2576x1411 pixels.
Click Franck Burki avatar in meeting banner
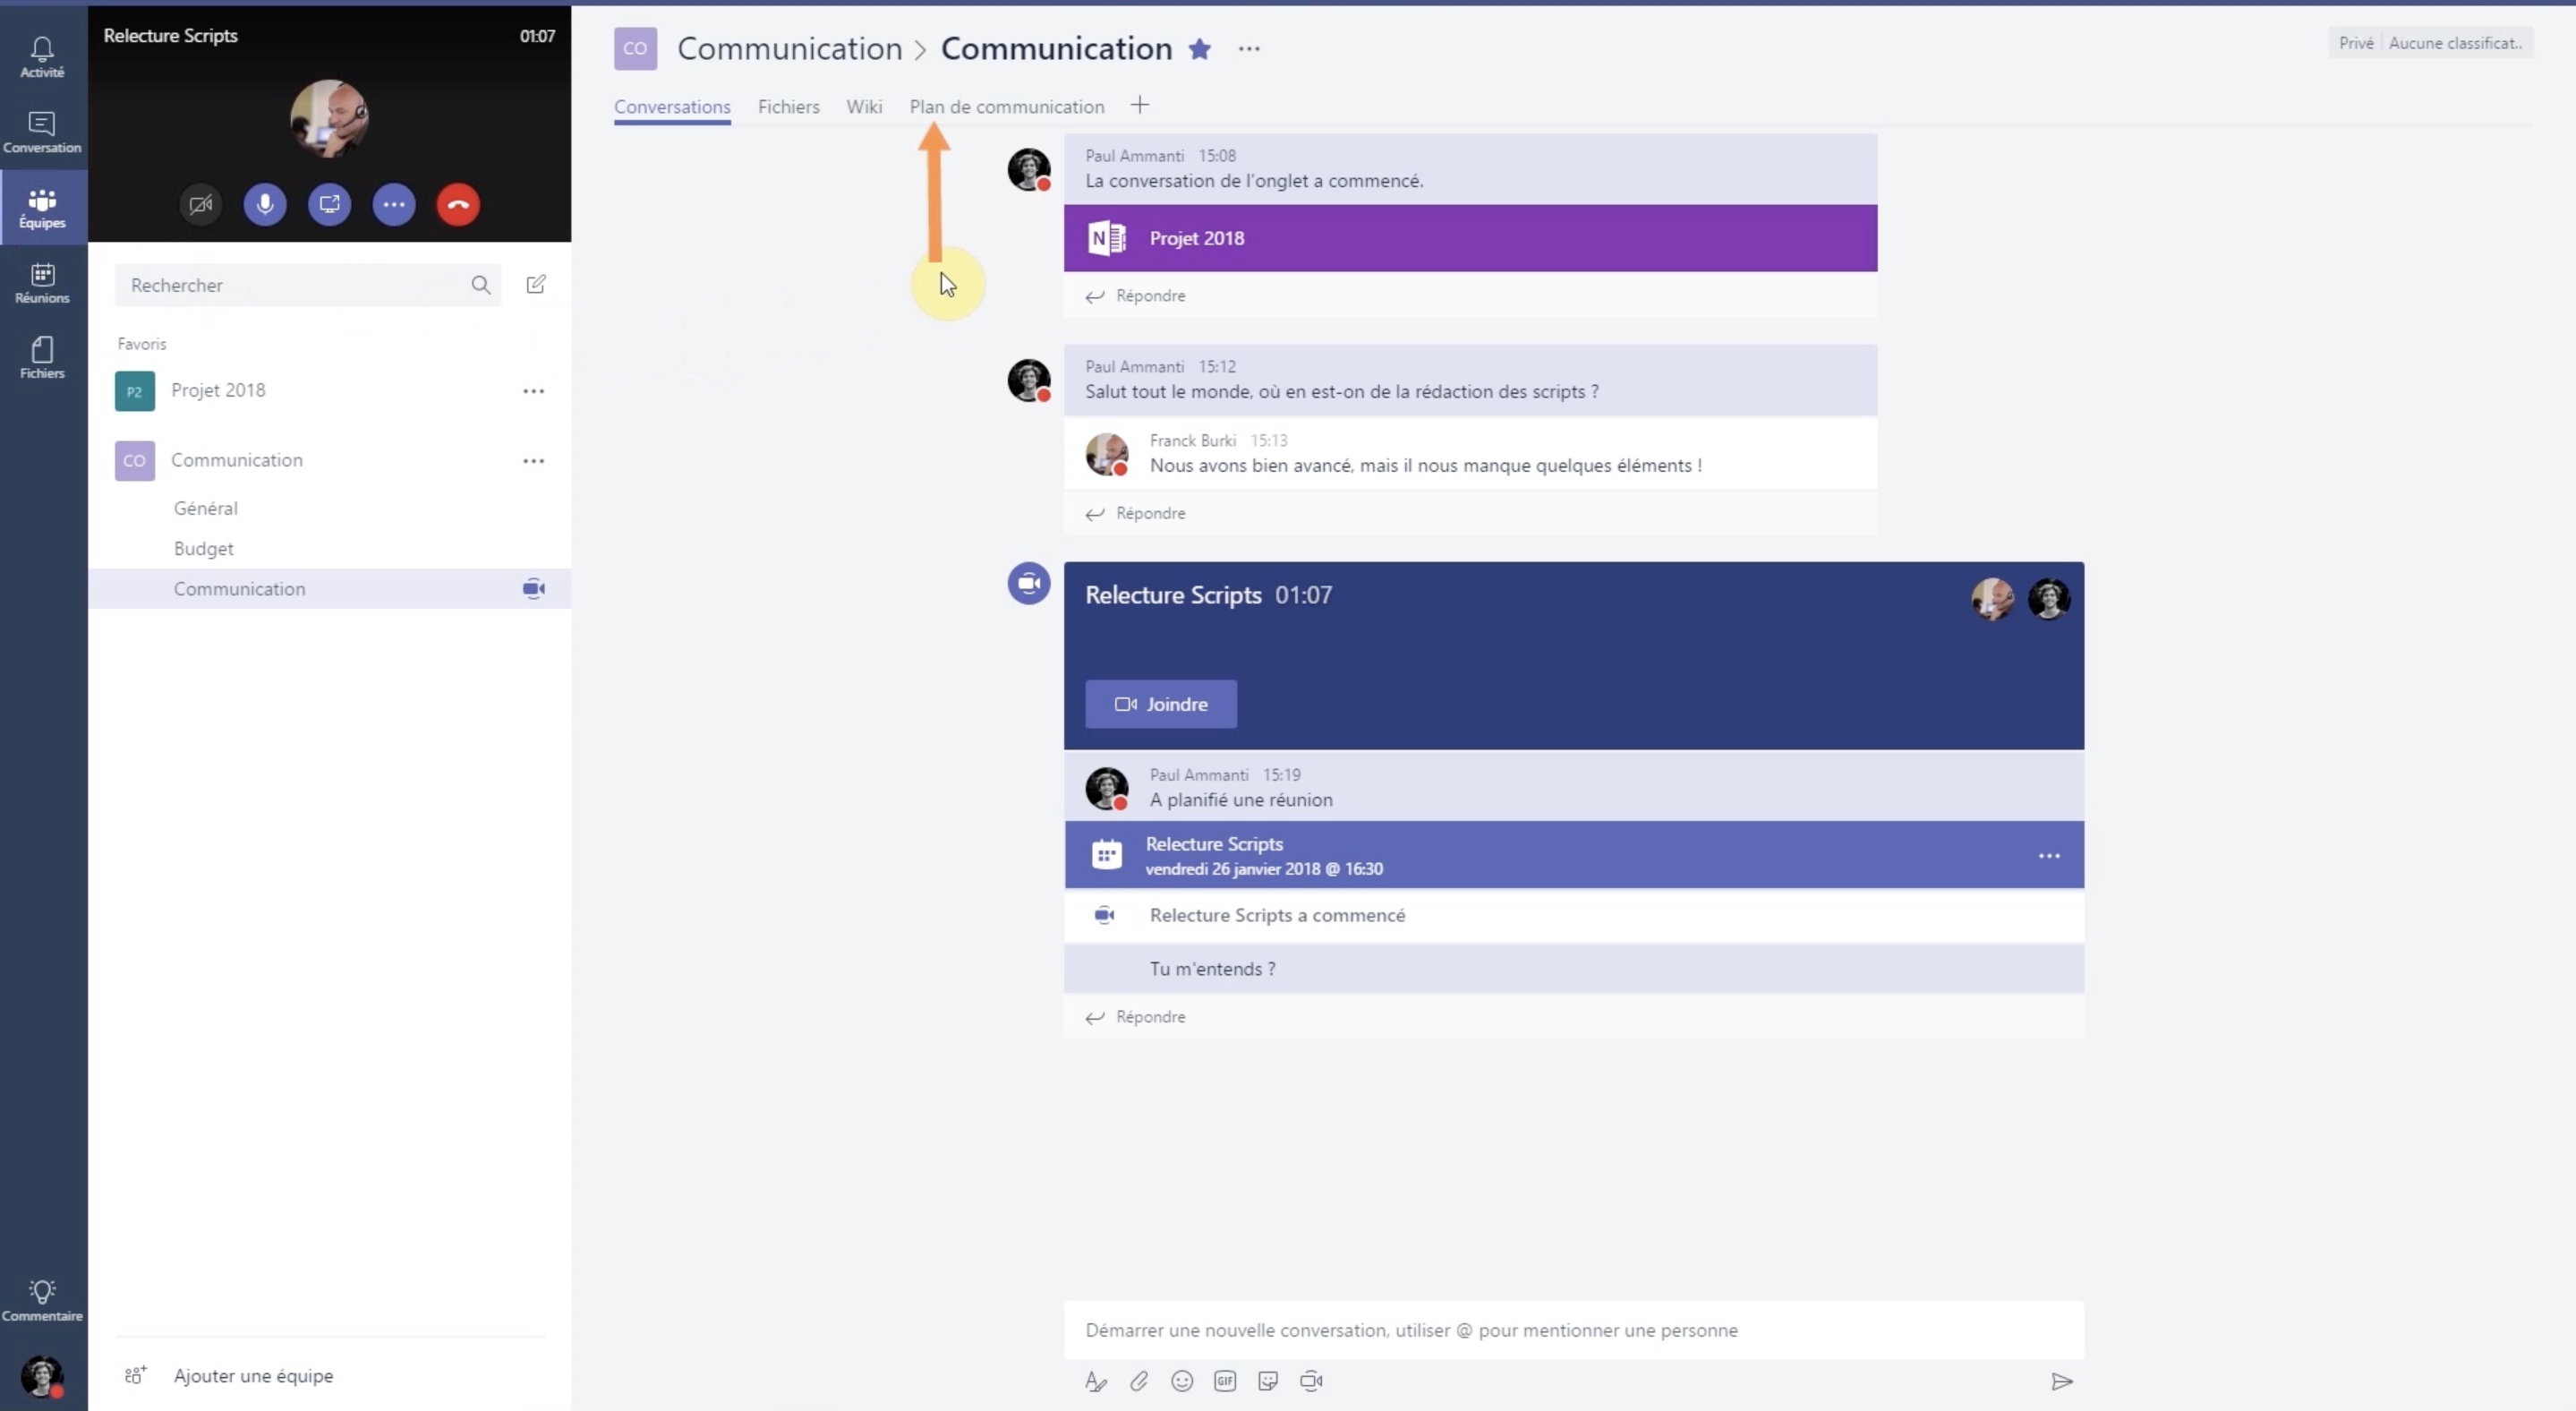pos(1992,599)
